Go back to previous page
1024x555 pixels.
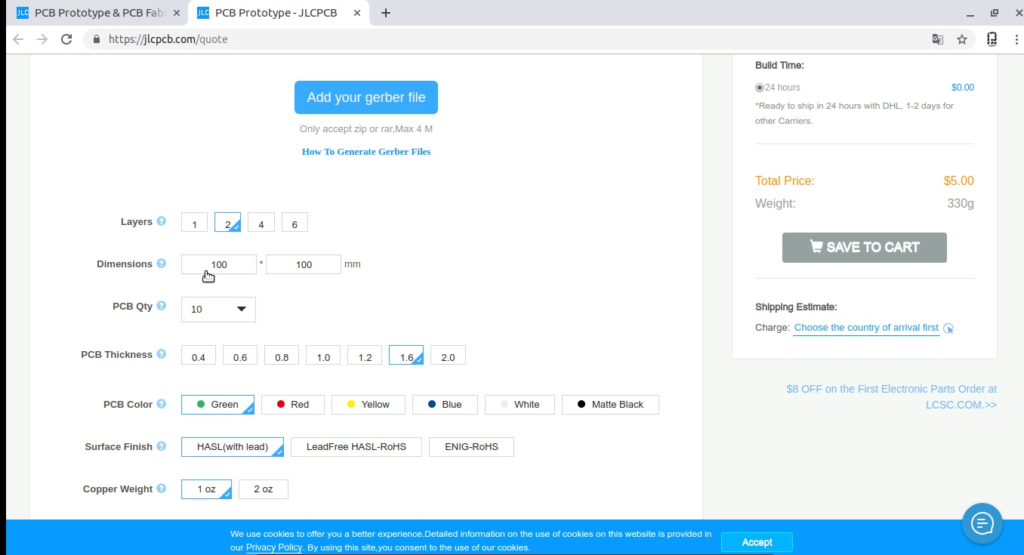tap(18, 39)
